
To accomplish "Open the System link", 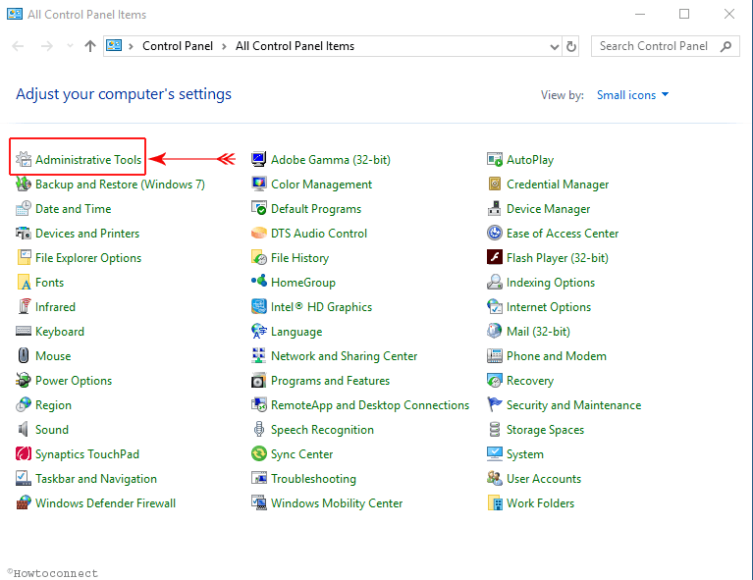I will [525, 454].
